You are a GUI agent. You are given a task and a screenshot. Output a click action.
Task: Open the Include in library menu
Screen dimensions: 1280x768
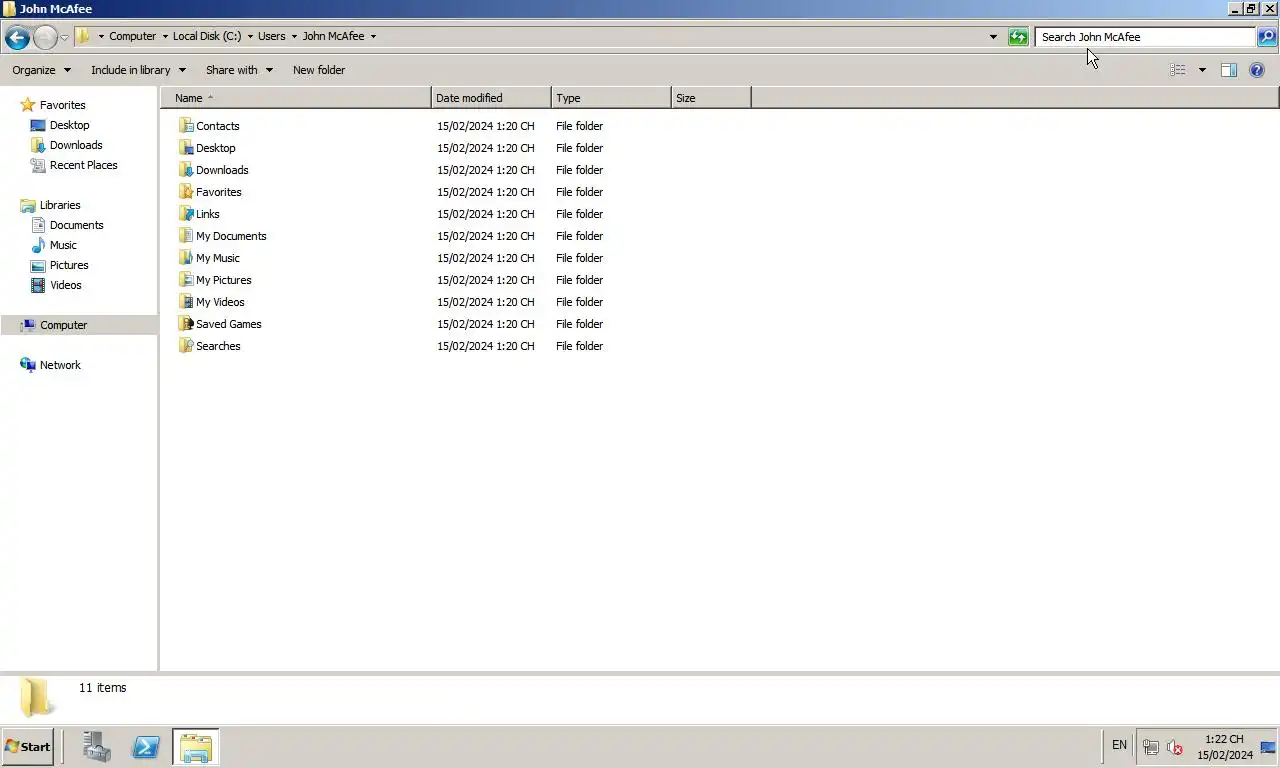[138, 70]
